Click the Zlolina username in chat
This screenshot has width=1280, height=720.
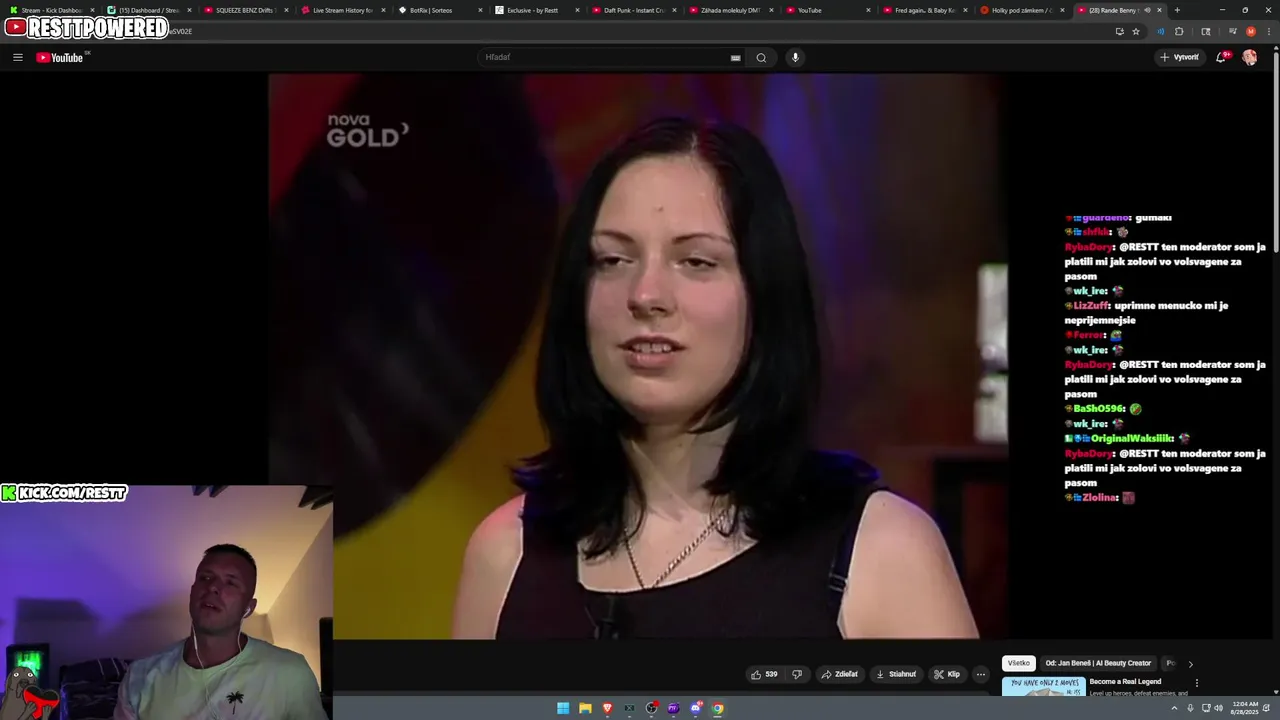(1101, 498)
